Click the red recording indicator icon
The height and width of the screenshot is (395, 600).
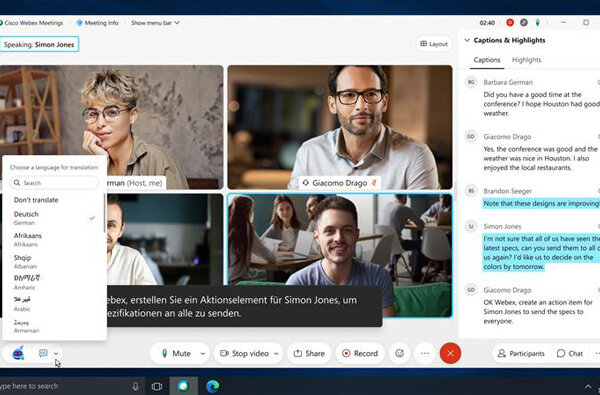pyautogui.click(x=510, y=23)
